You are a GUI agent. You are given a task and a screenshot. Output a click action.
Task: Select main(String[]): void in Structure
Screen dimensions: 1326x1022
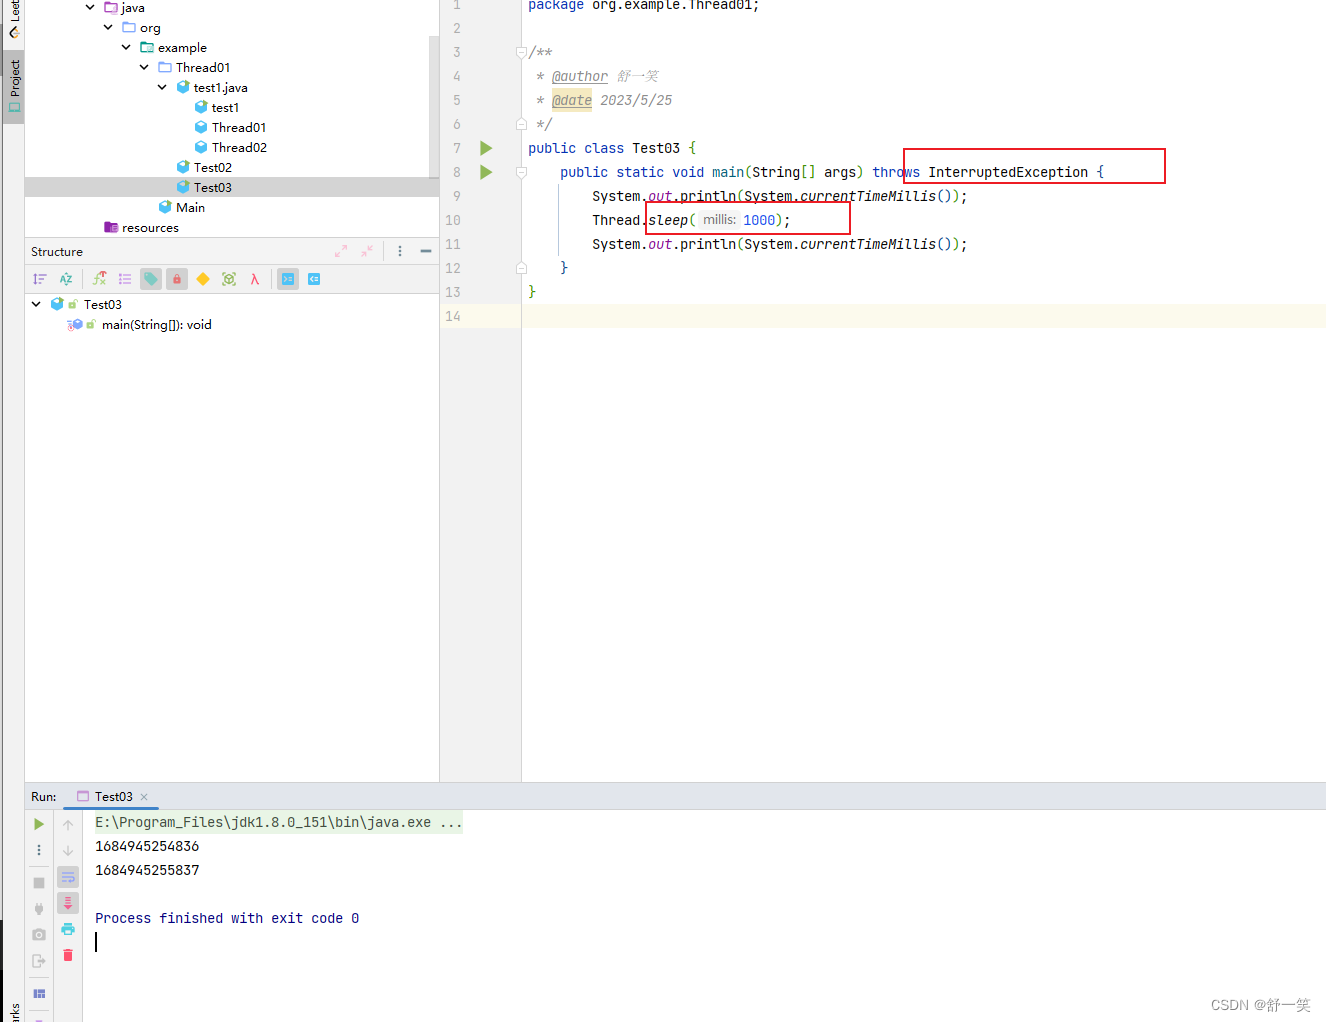coord(156,324)
